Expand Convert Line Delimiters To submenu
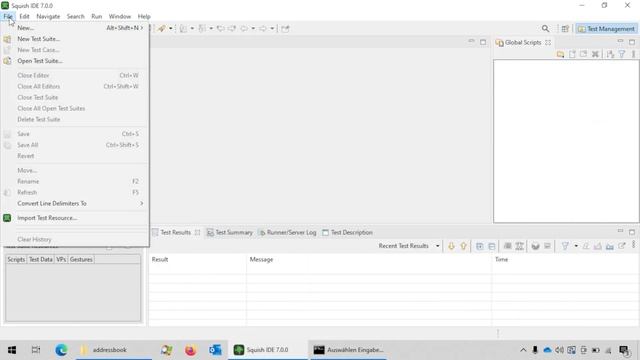 click(75, 204)
